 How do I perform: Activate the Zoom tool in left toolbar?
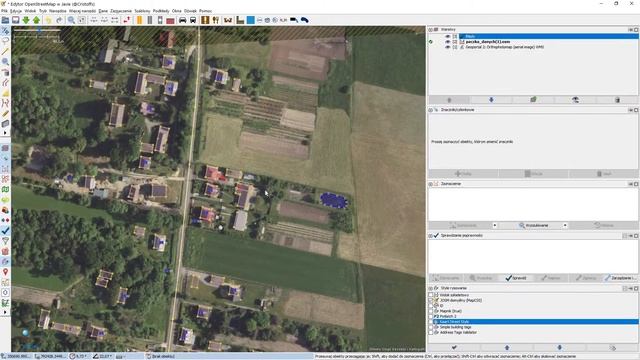[5, 62]
